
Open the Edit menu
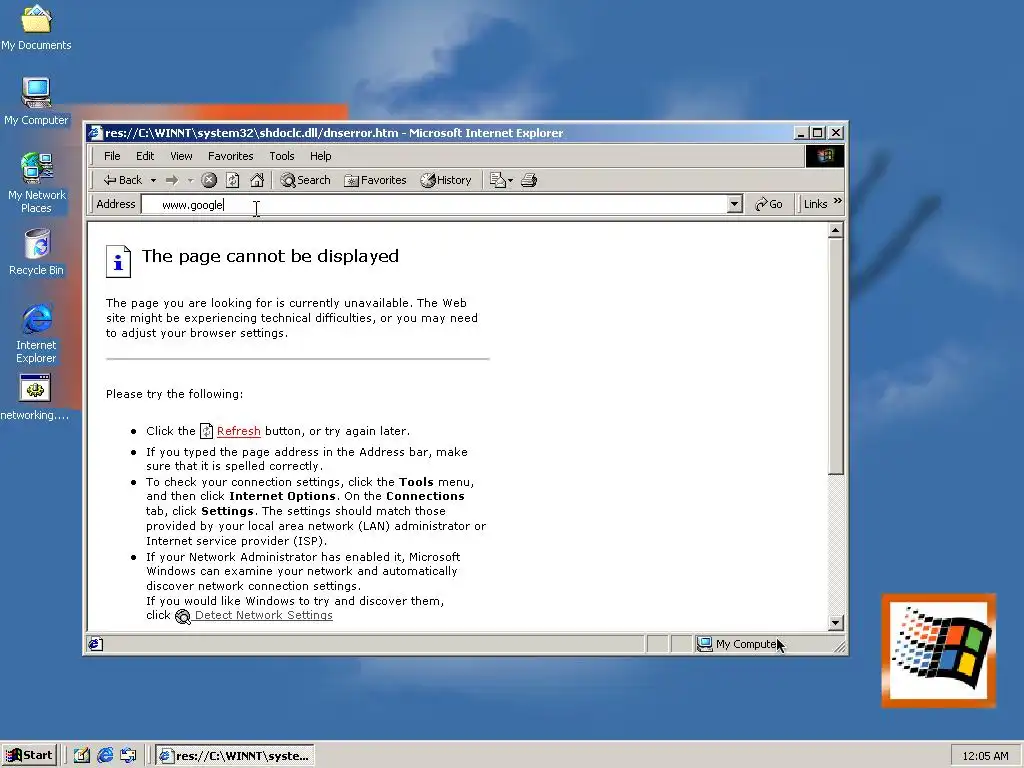point(145,156)
